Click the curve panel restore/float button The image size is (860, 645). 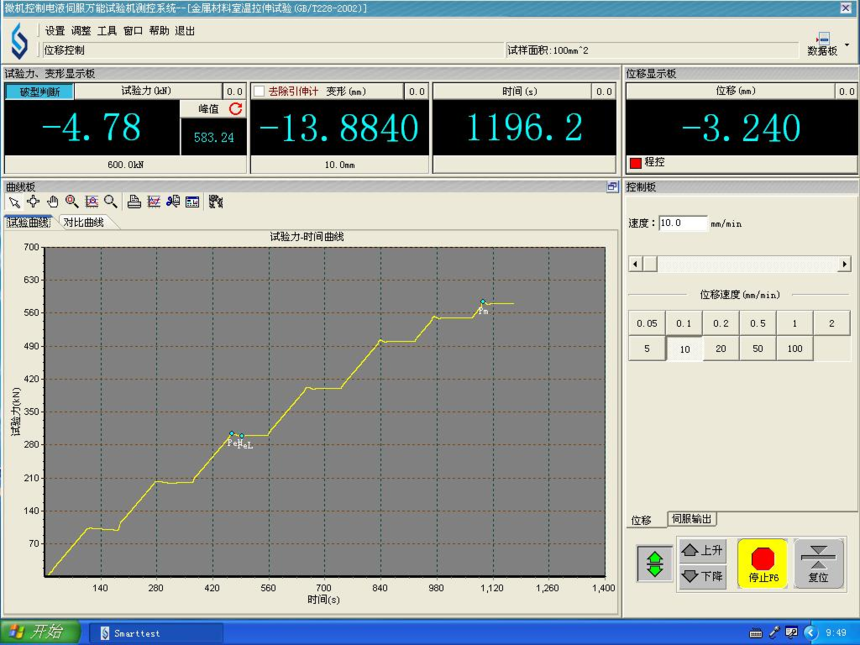(612, 187)
